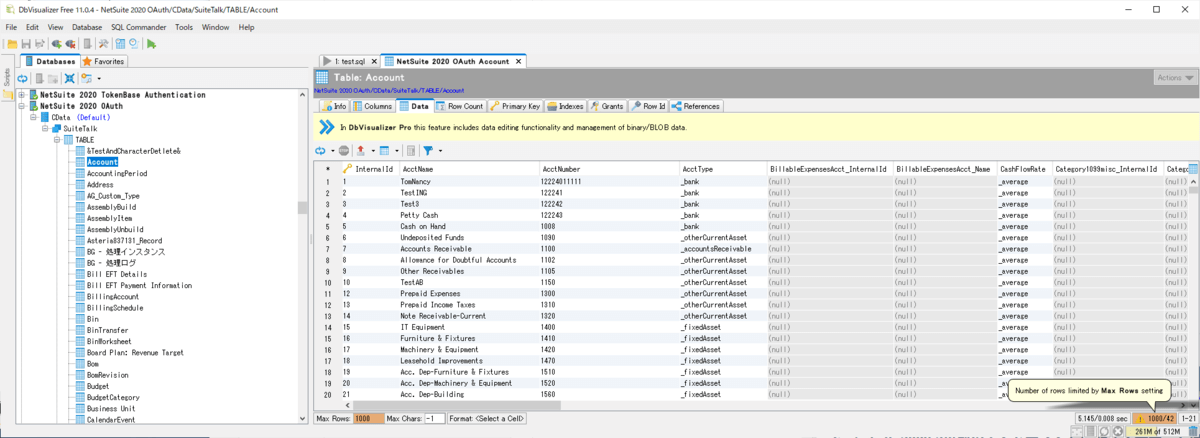The image size is (1200, 438).
Task: Expand NetSuite 2020 TokenBase Authentication node
Action: 21,95
